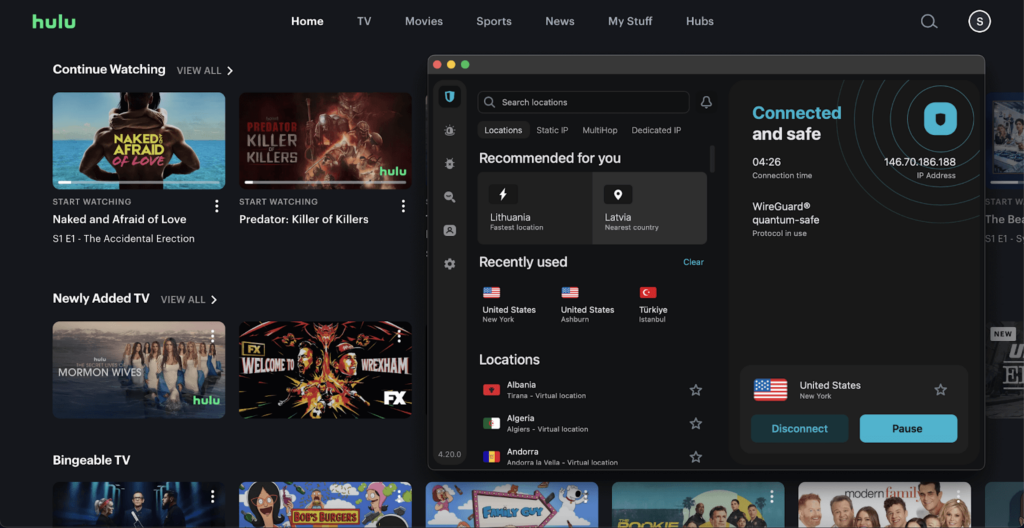
Task: Favorite Albania with its star icon
Action: pyautogui.click(x=696, y=390)
